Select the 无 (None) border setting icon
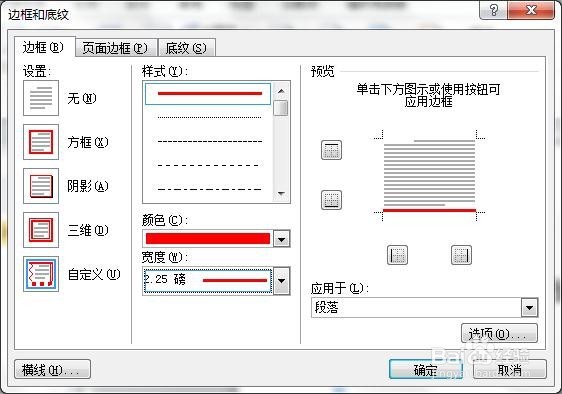562x394 pixels. point(41,98)
